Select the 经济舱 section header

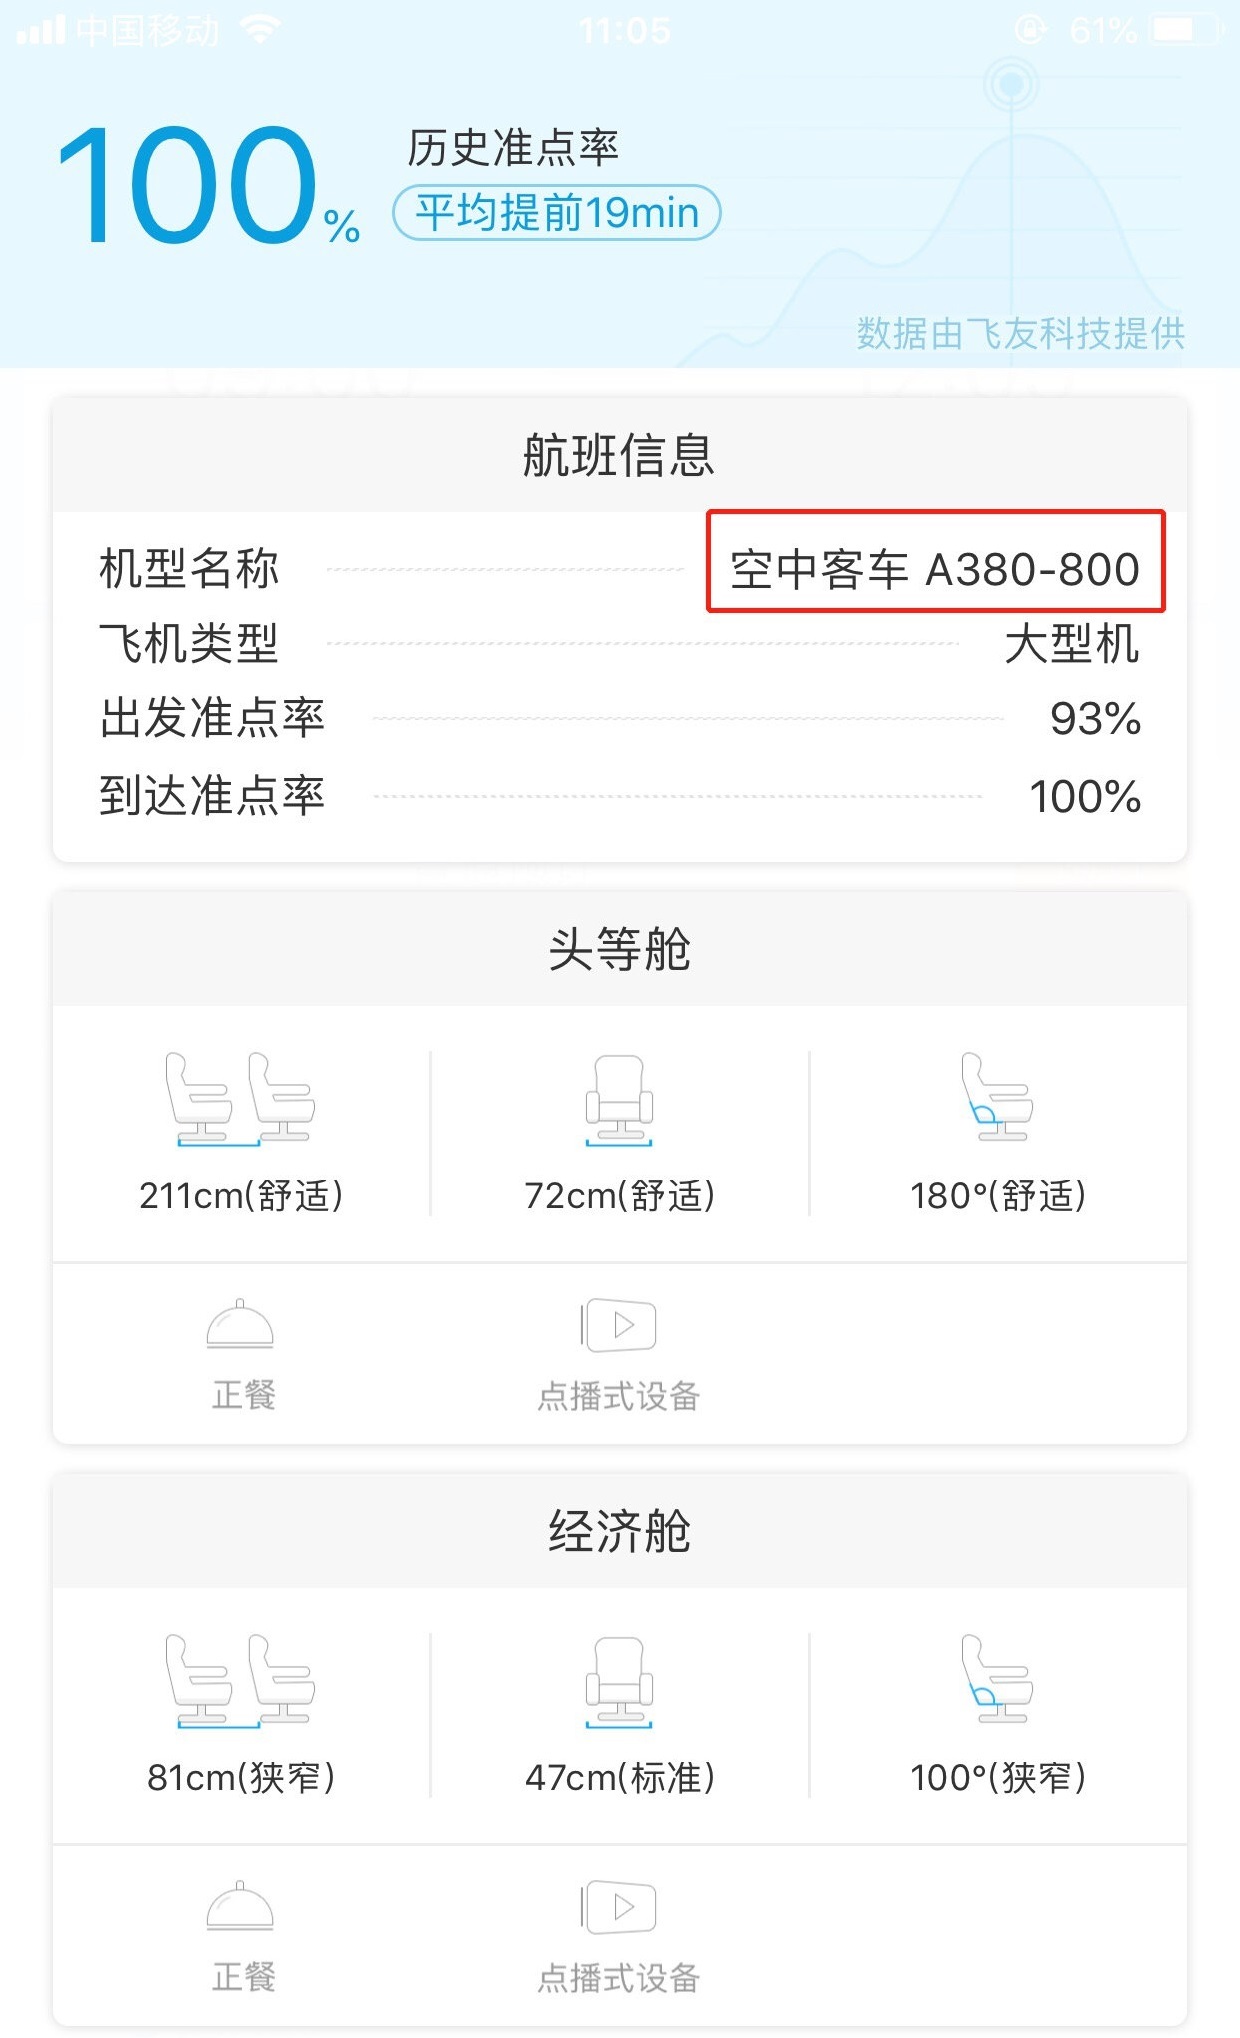(619, 1531)
